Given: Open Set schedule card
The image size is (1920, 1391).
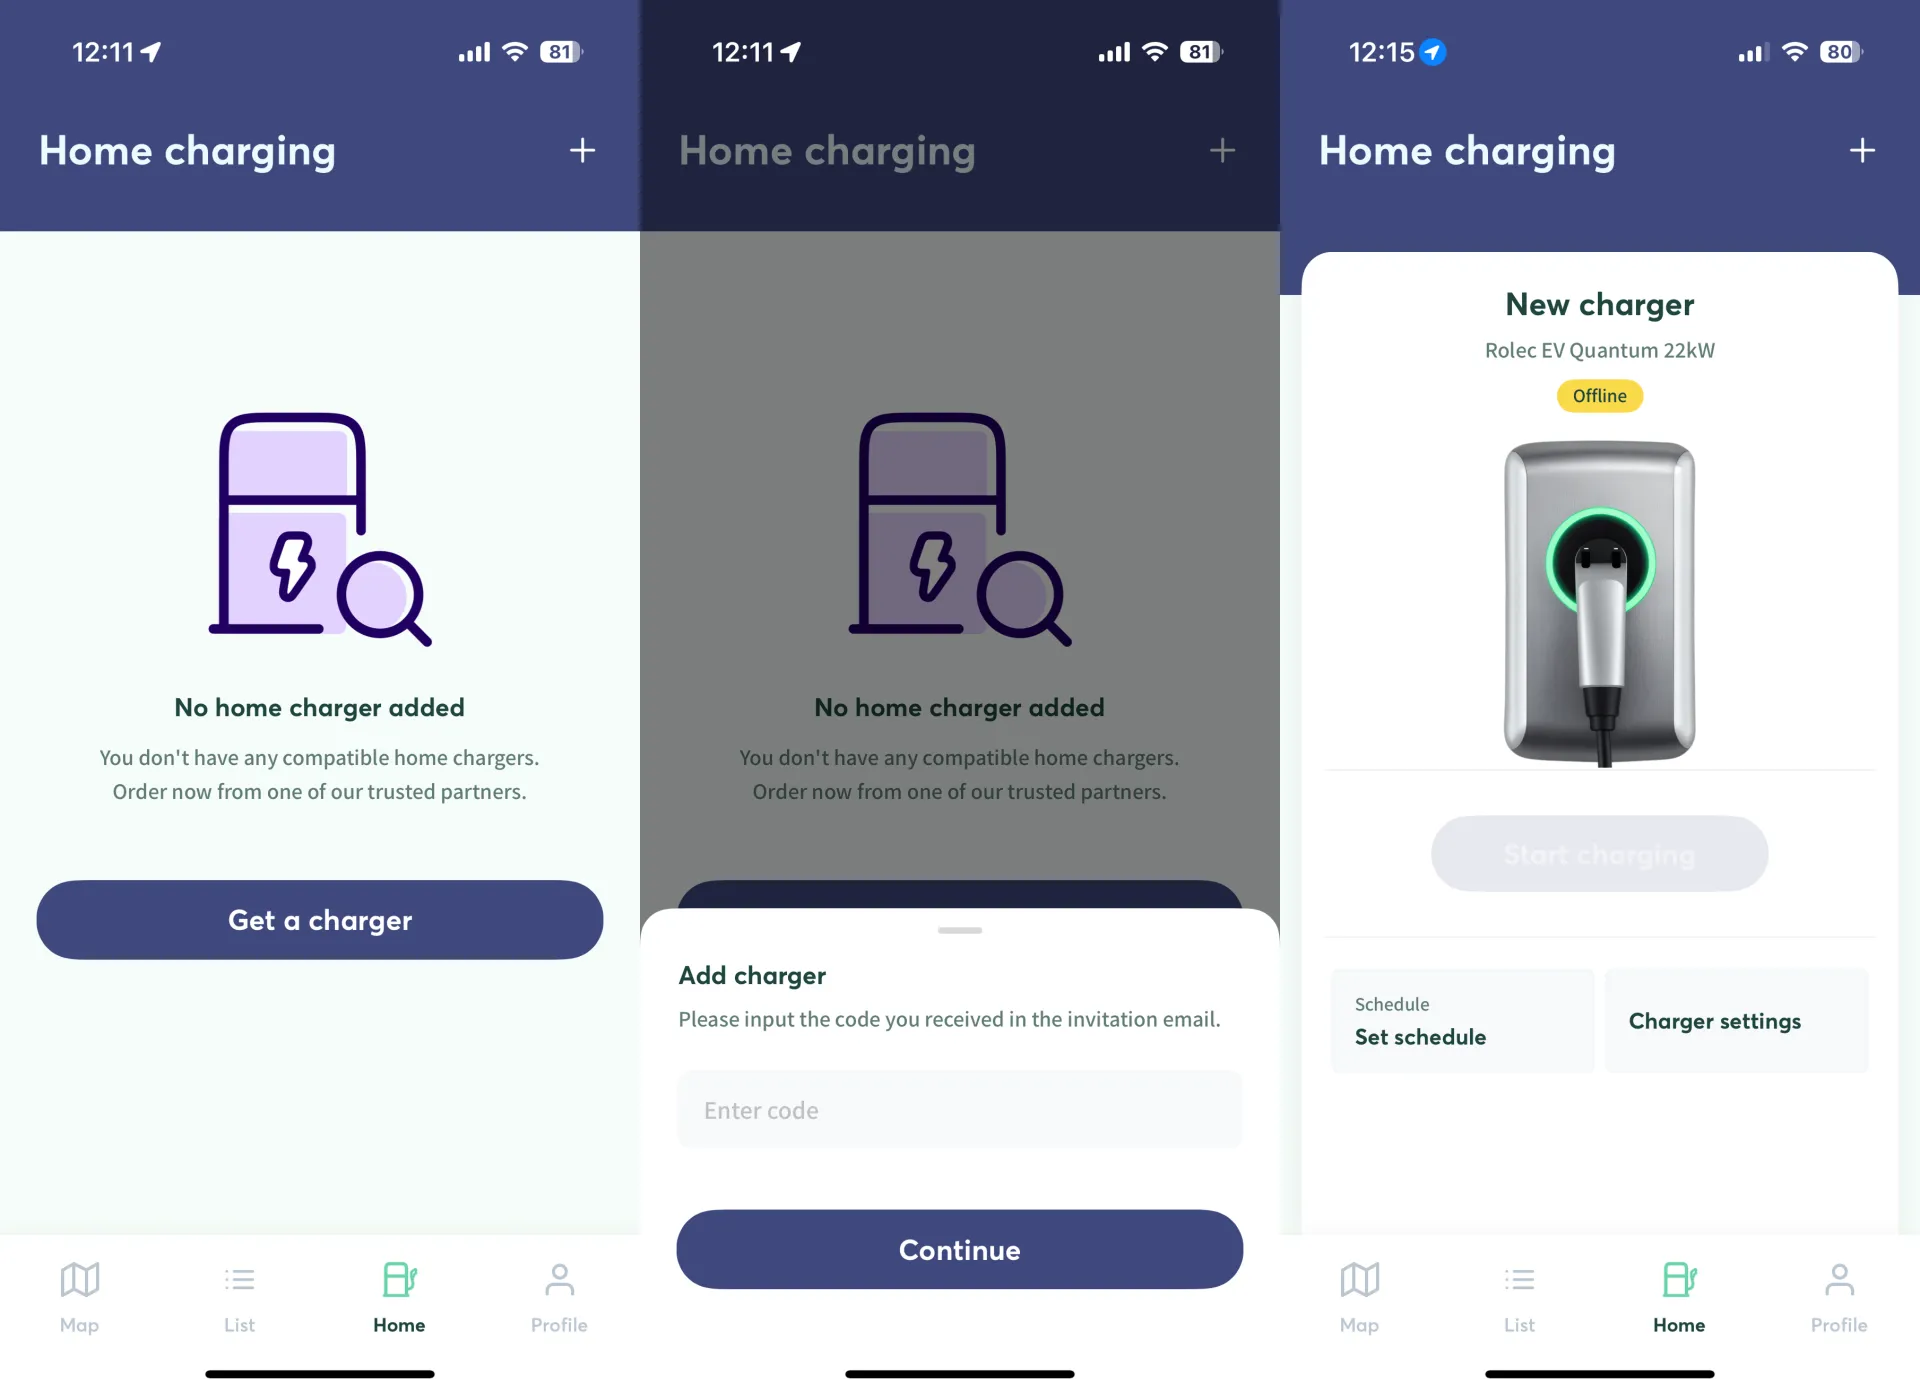Looking at the screenshot, I should (1462, 1021).
